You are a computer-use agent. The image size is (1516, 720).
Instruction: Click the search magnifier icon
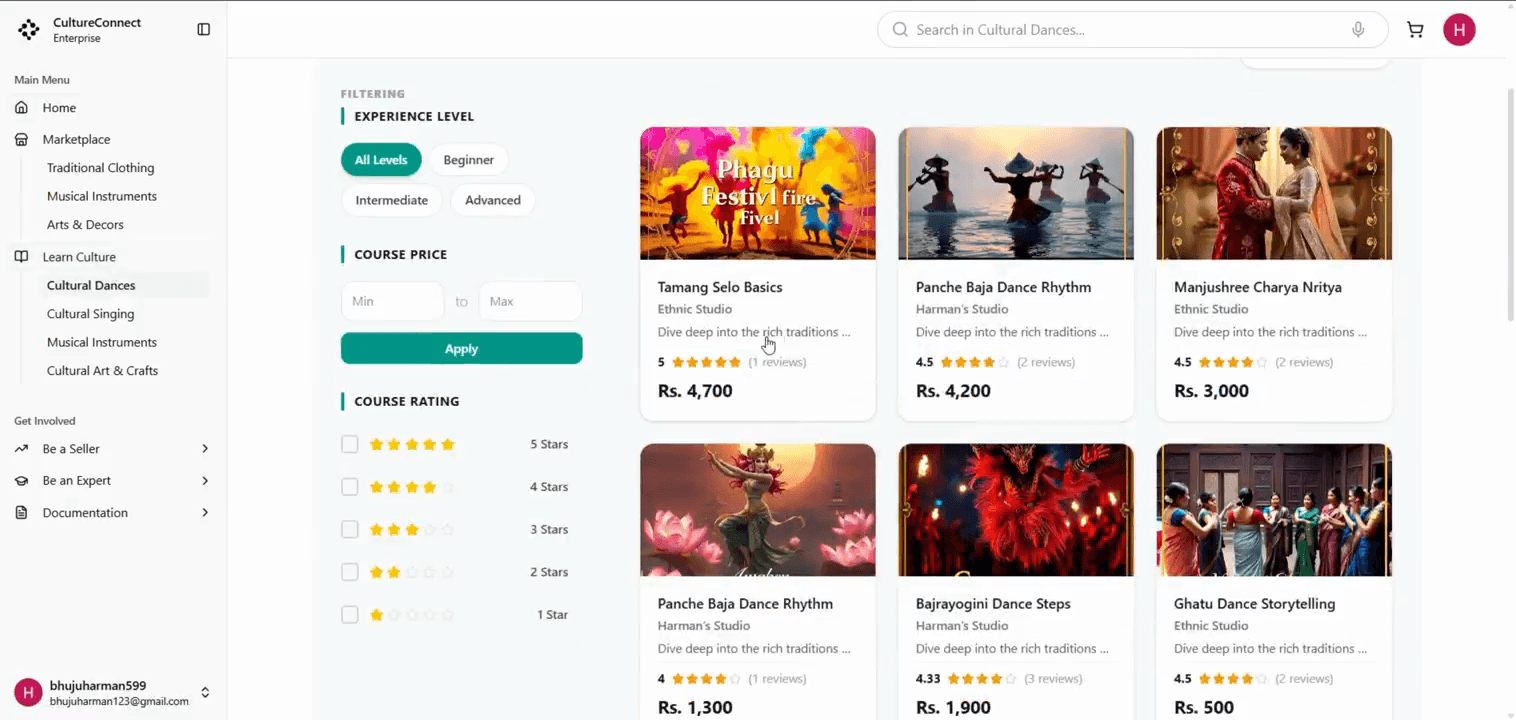pyautogui.click(x=900, y=30)
